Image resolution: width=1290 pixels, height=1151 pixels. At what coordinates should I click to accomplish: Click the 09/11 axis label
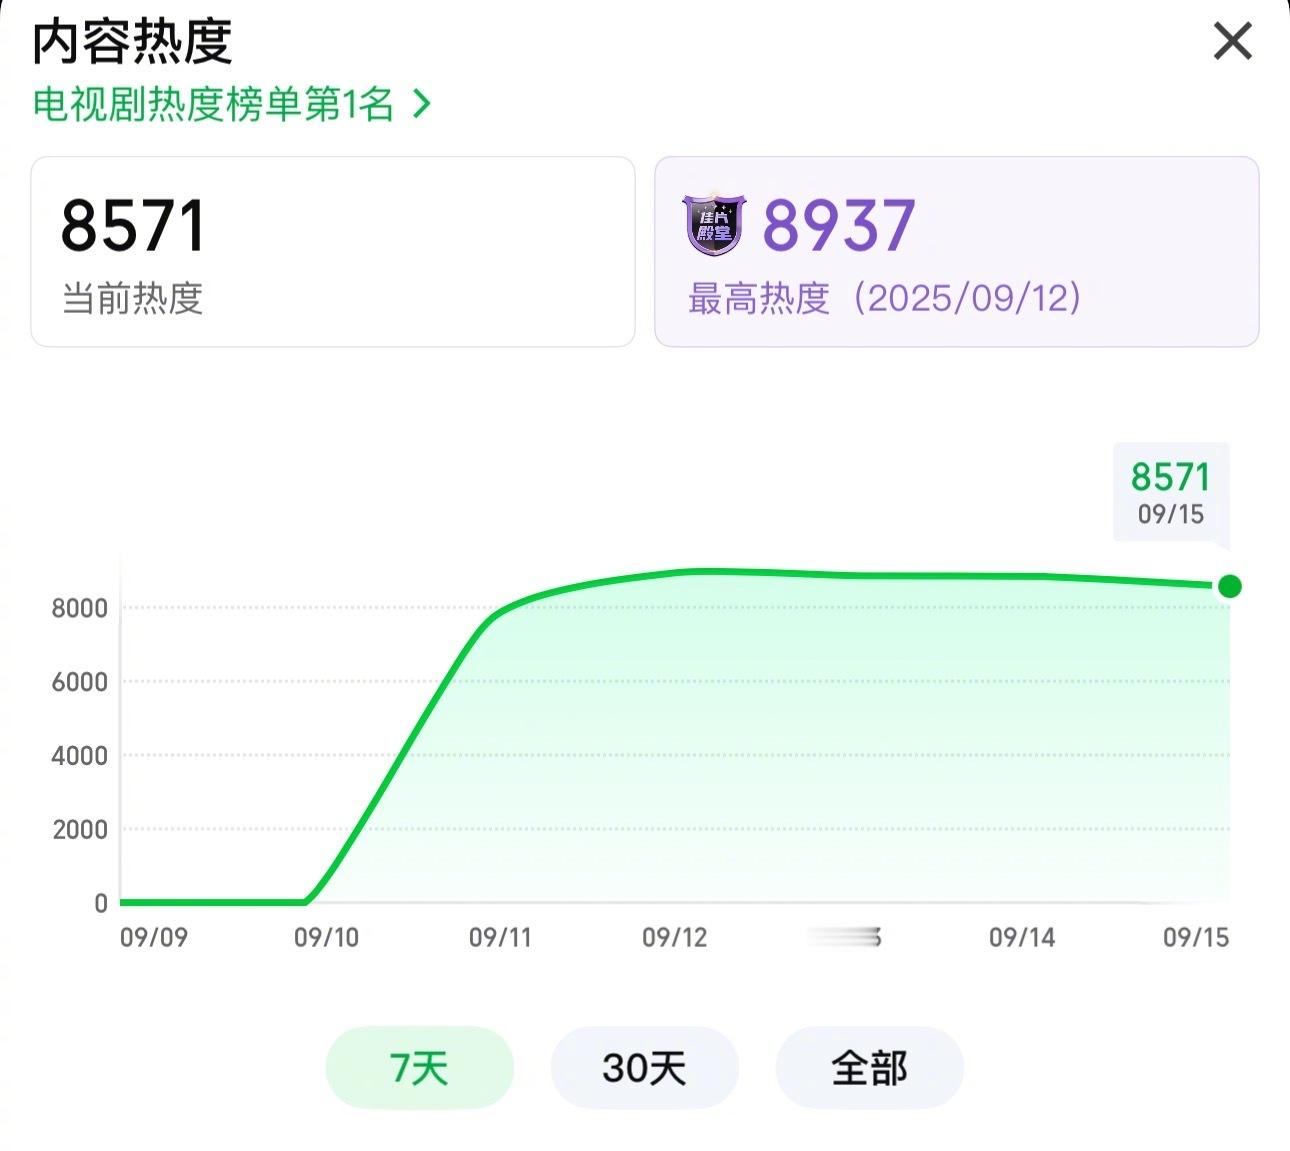tap(500, 937)
